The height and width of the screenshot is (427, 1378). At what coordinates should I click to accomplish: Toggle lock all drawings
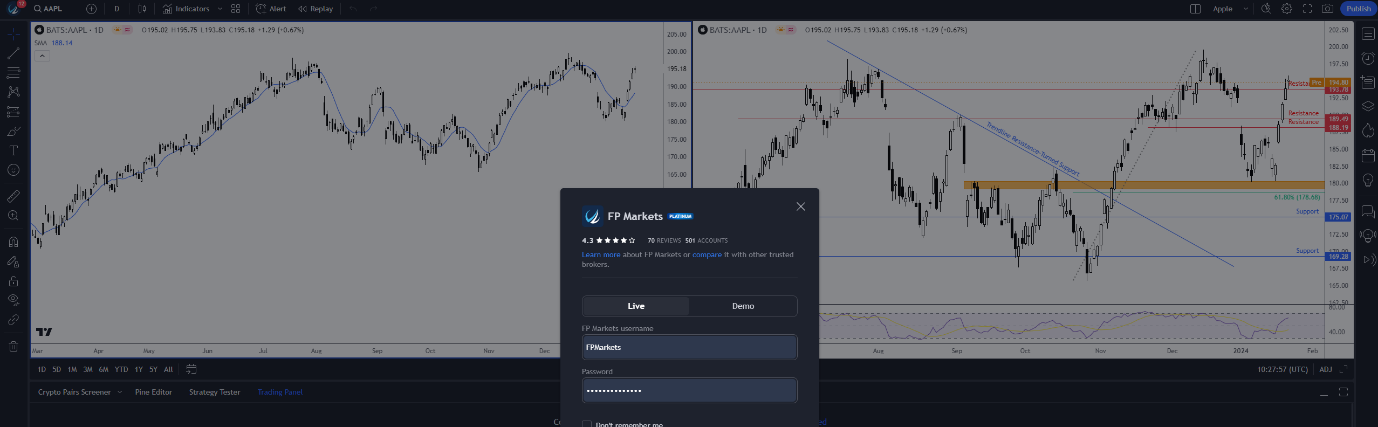tap(13, 280)
